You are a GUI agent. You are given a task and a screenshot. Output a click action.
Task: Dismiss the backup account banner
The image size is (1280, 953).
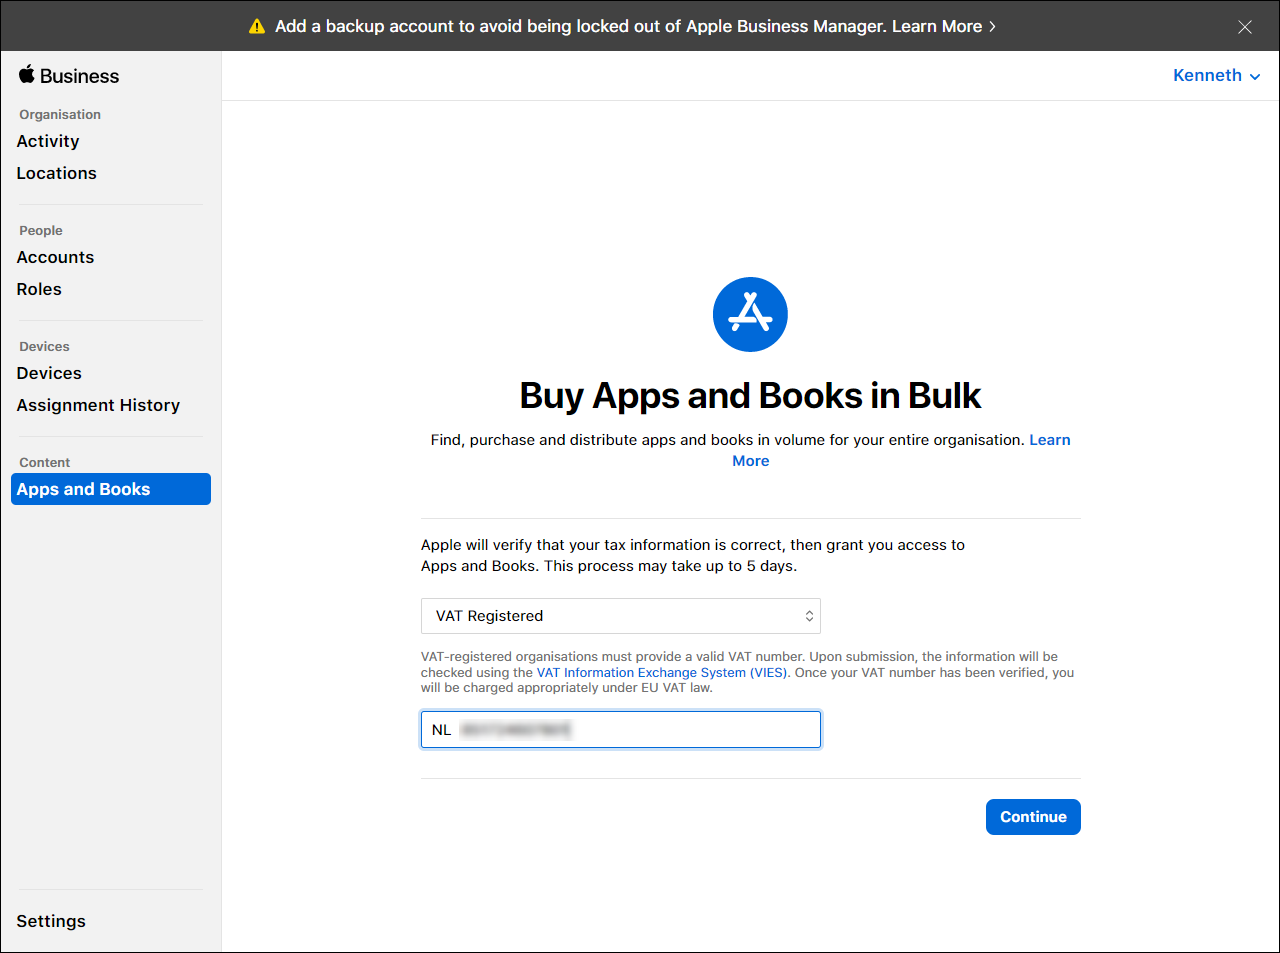click(1244, 27)
